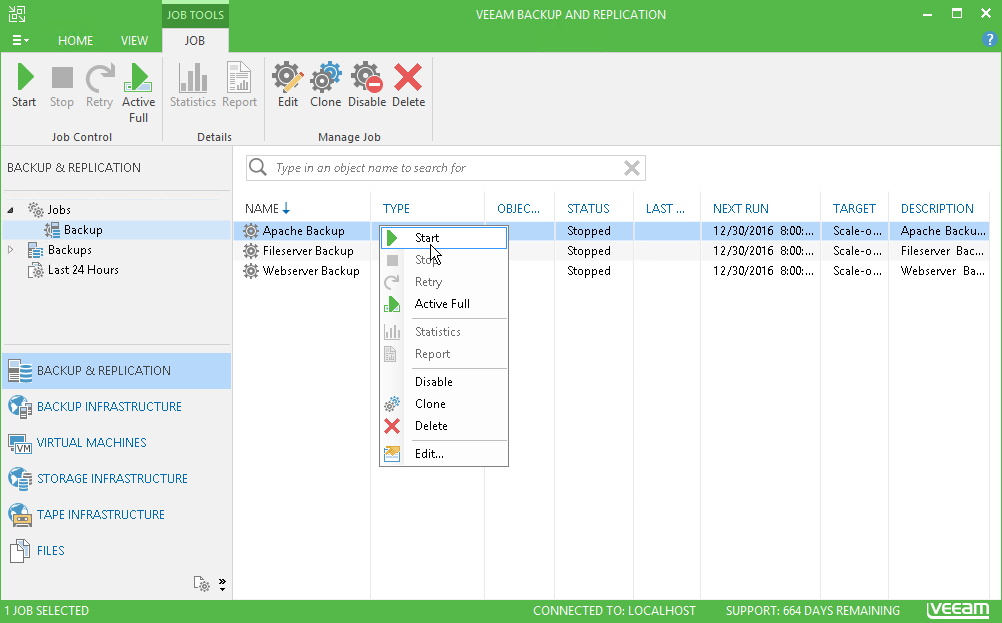Viewport: 1002px width, 623px height.
Task: Expand navigation pane overflow chevron
Action: click(x=222, y=584)
